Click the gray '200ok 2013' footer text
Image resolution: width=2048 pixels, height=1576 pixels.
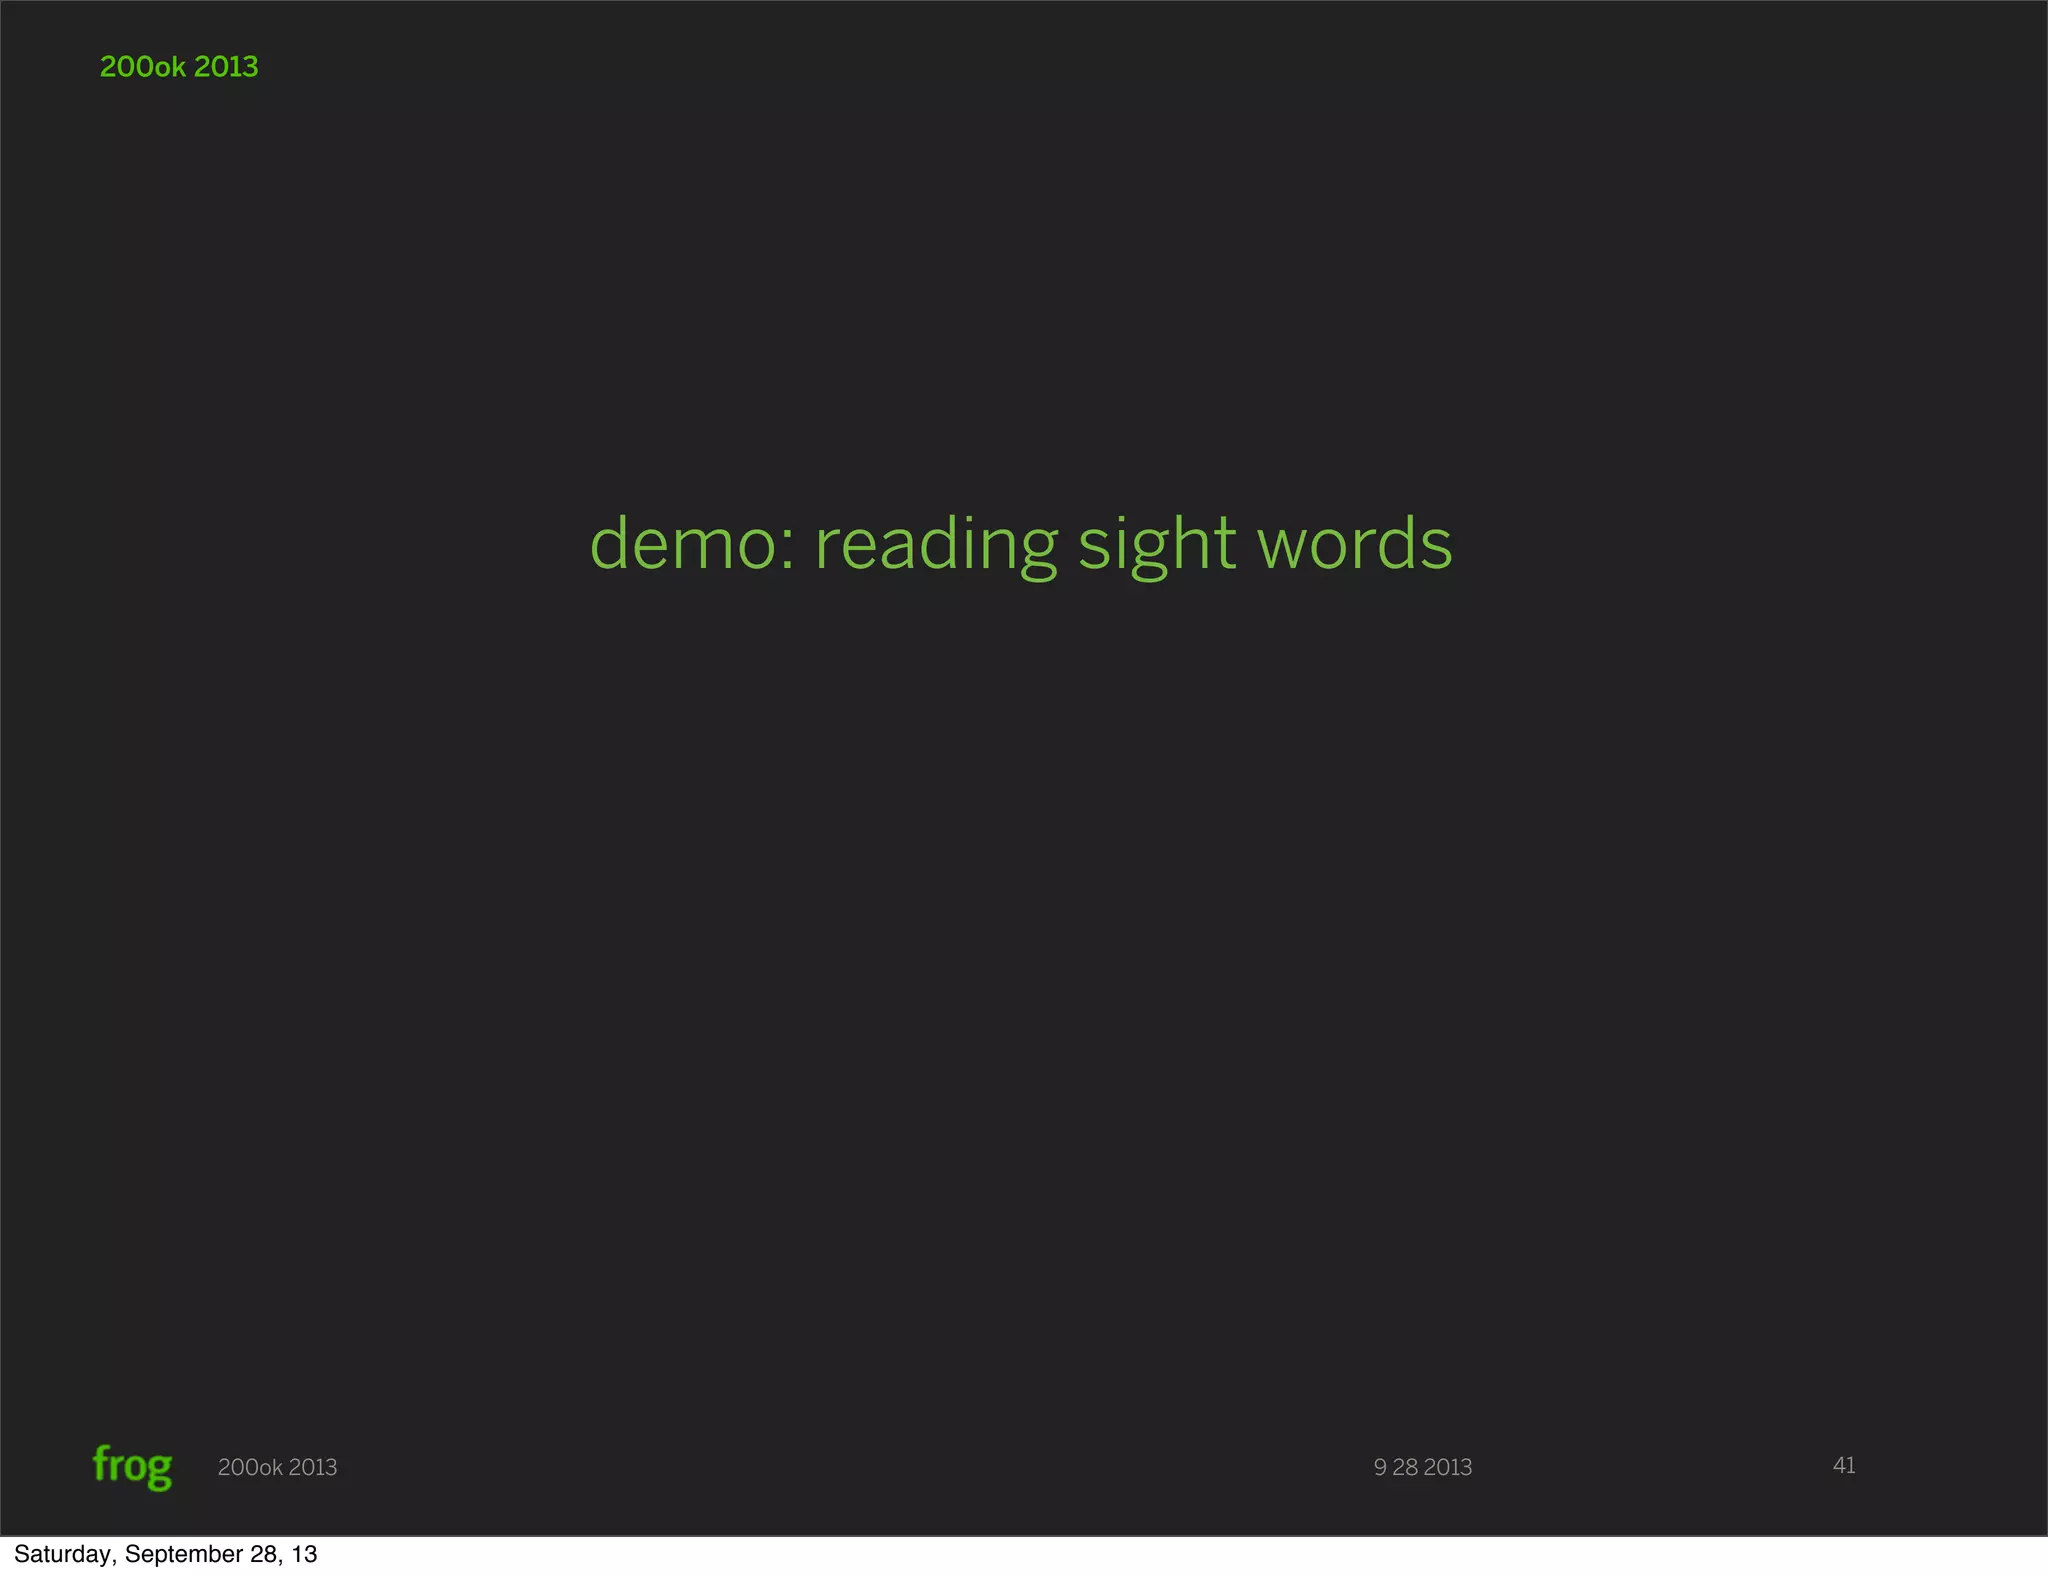click(277, 1467)
